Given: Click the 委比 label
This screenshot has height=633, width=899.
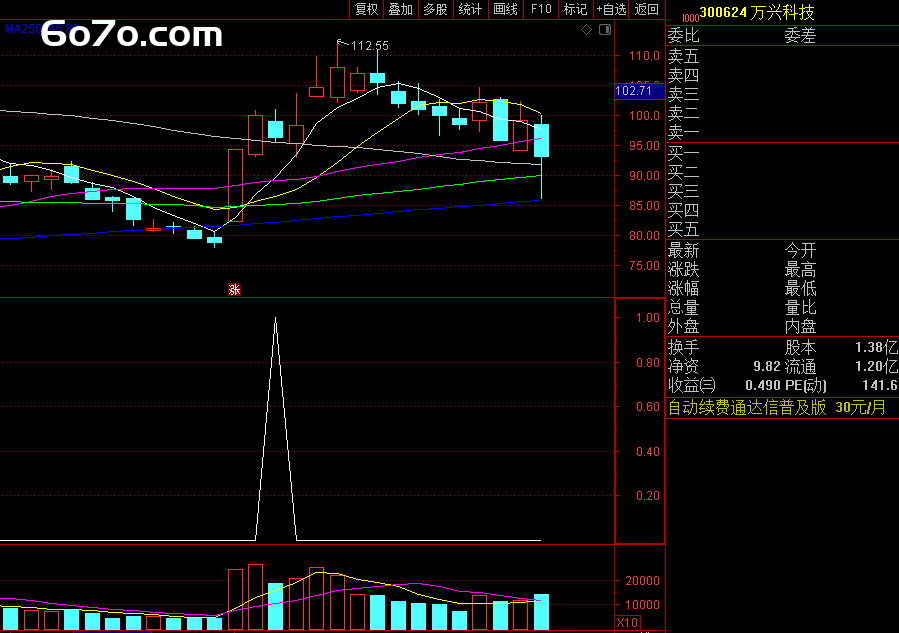Looking at the screenshot, I should point(684,36).
